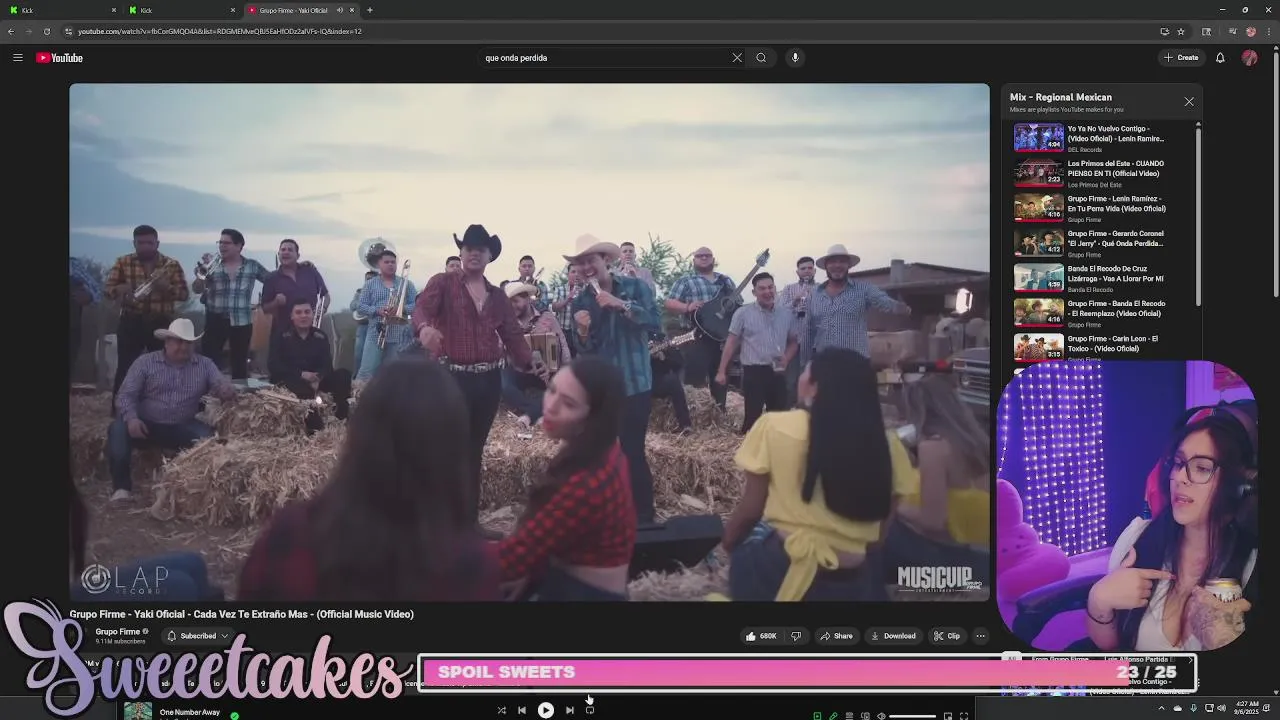This screenshot has width=1280, height=720.
Task: Select the Grupo Firme - Yaki Oficial tab
Action: point(292,10)
